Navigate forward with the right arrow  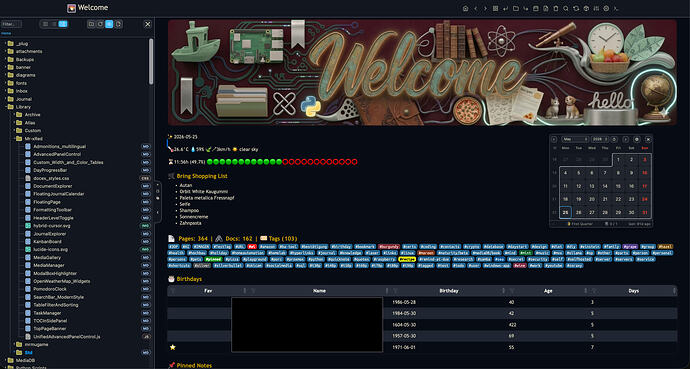[x=485, y=8]
